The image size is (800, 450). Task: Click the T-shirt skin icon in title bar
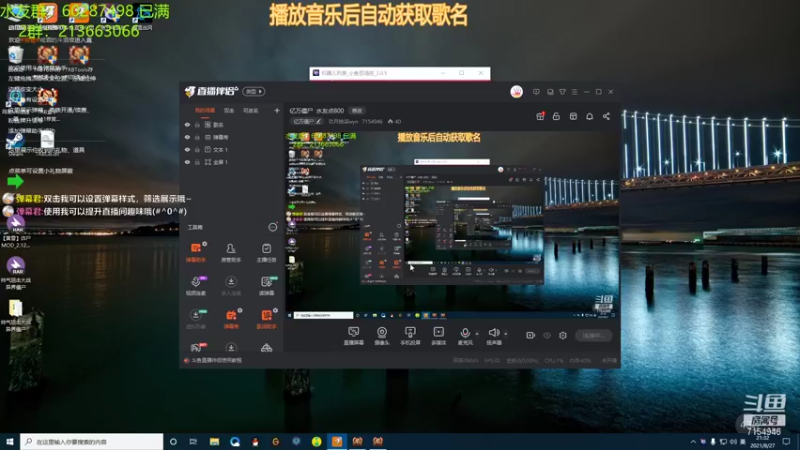point(562,92)
